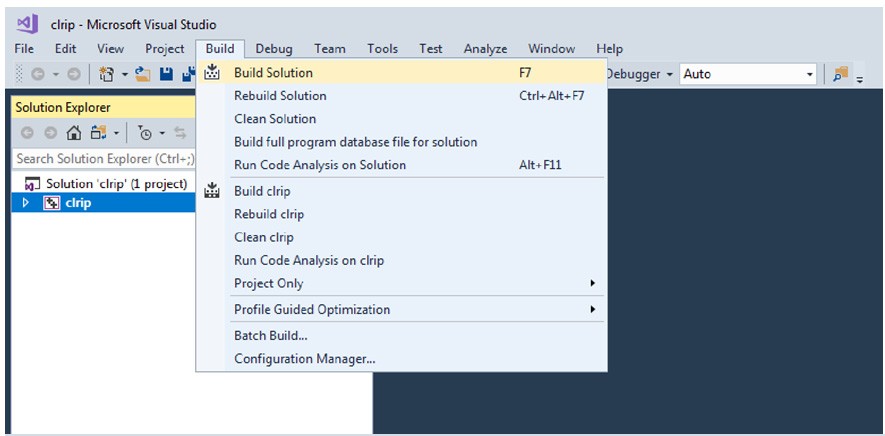885x436 pixels.
Task: Click the New Project toolbar icon
Action: tap(105, 74)
